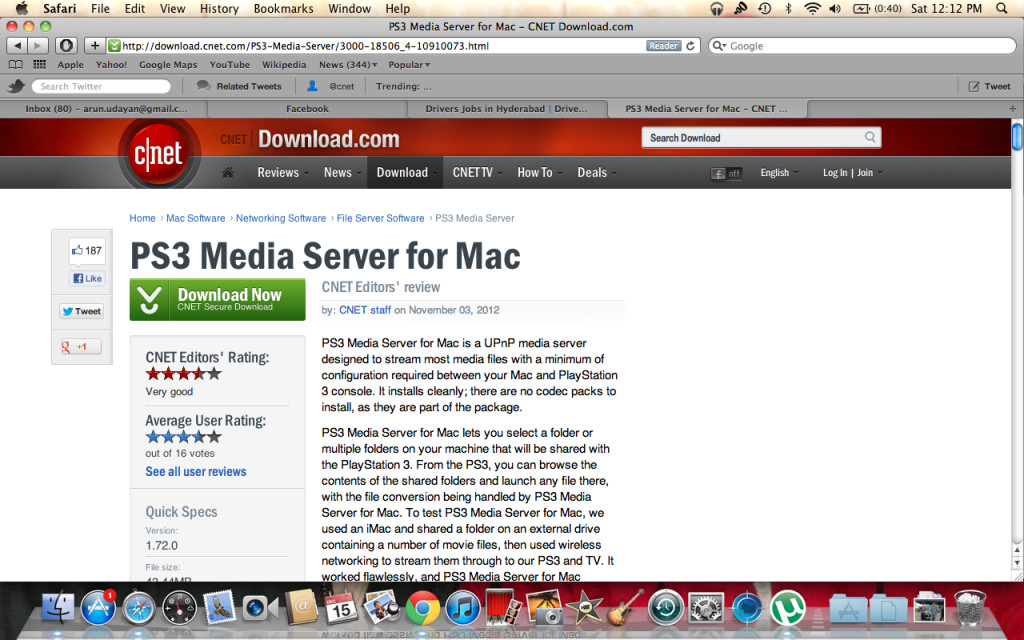This screenshot has height=640, width=1024.
Task: Open GarageBand guitar icon in Dock
Action: pyautogui.click(x=624, y=607)
